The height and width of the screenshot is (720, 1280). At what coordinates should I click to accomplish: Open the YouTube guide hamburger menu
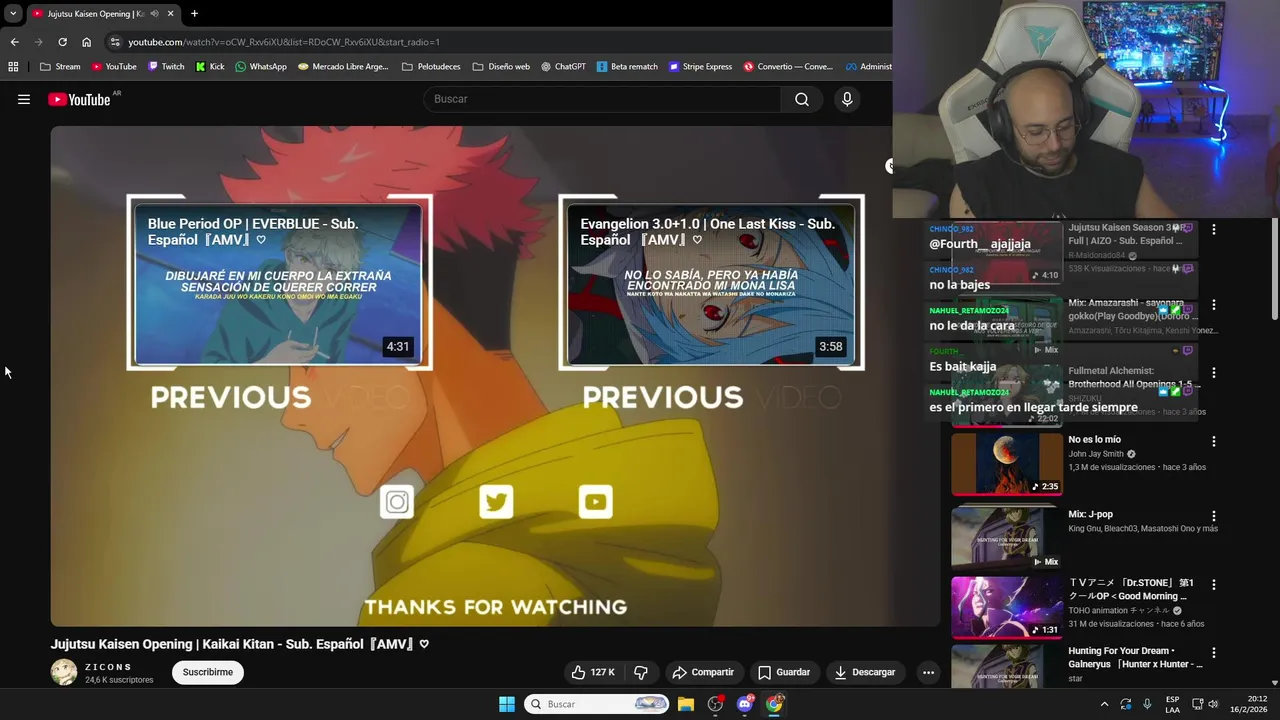[24, 99]
